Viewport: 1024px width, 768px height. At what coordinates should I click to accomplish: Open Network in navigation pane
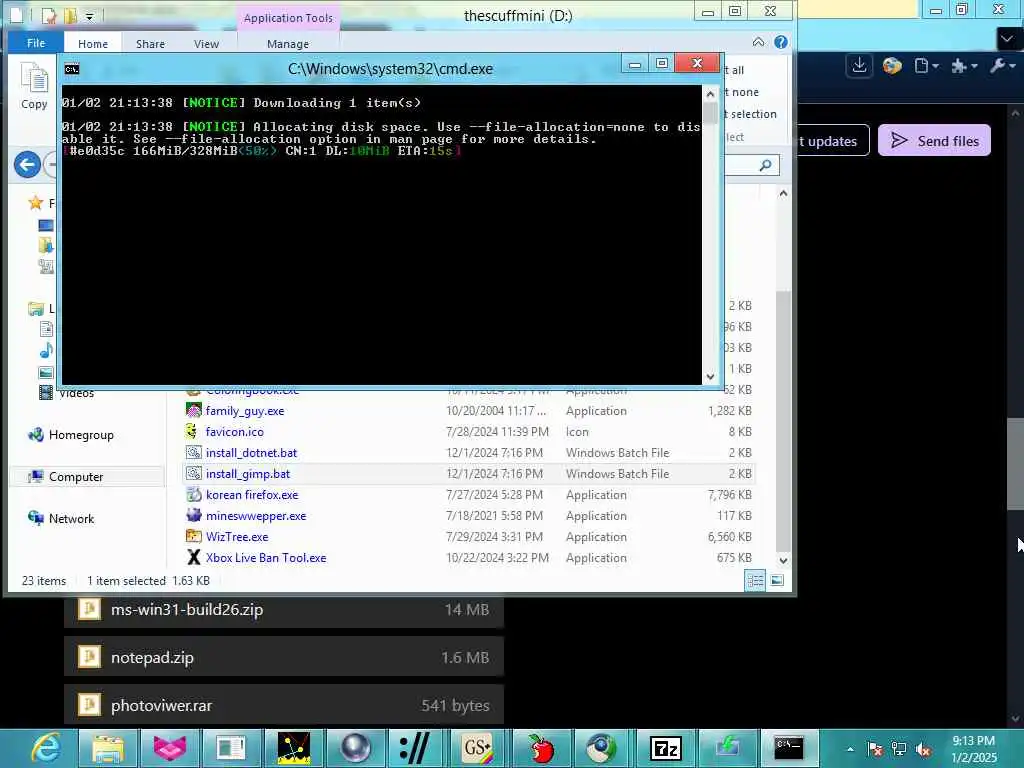click(x=71, y=519)
